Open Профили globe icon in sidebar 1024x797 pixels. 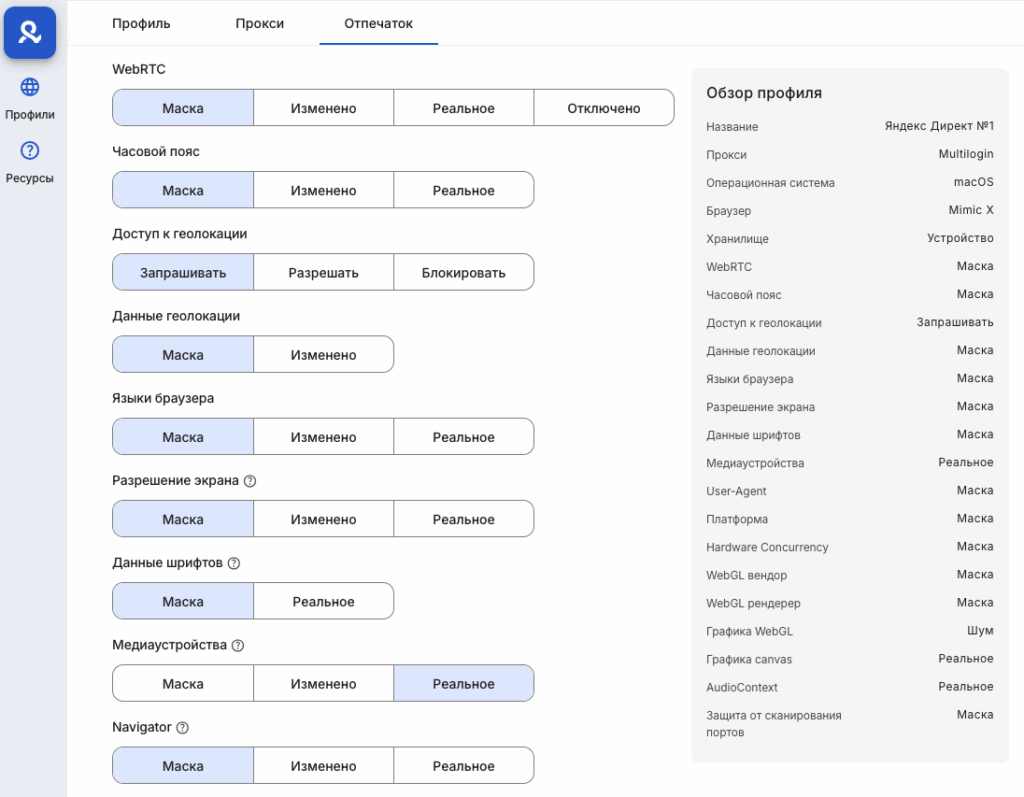[x=30, y=87]
